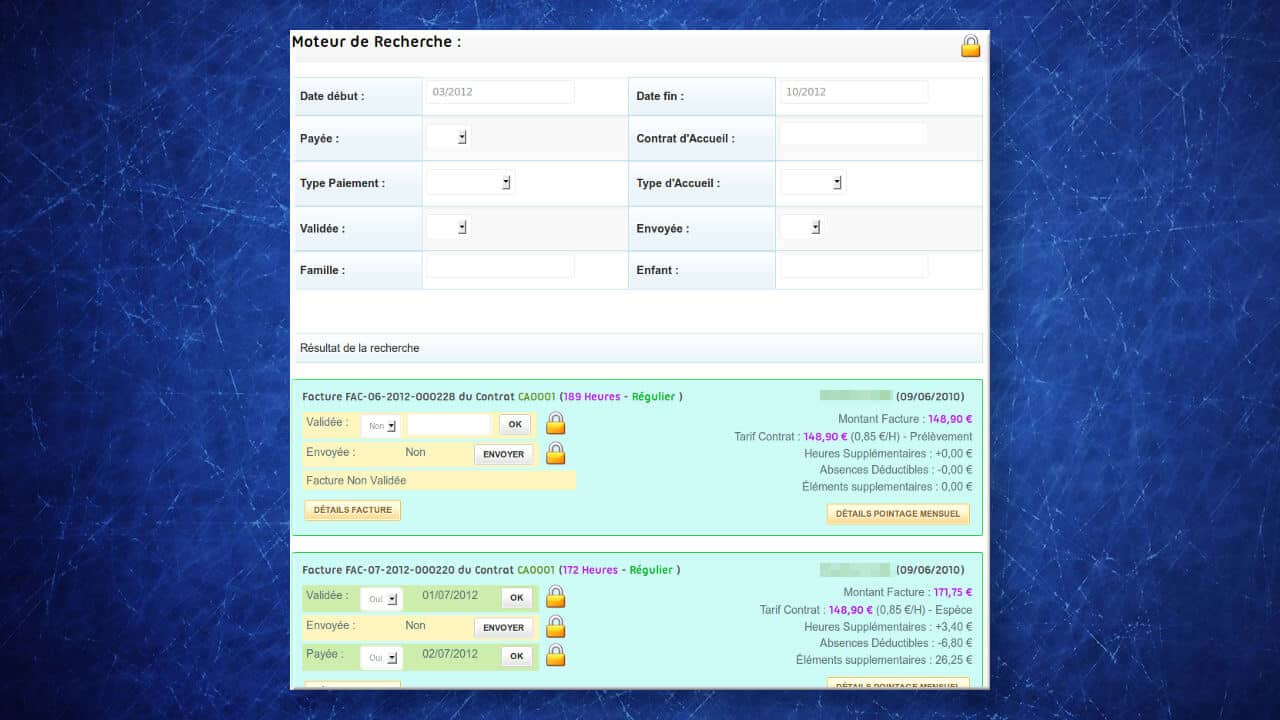The image size is (1280, 720).
Task: Click the Contrat d'Accueil input field
Action: click(853, 134)
